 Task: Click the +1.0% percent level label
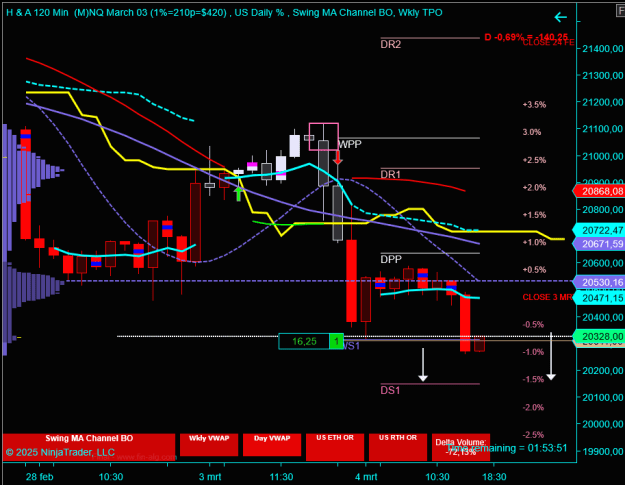coord(534,242)
